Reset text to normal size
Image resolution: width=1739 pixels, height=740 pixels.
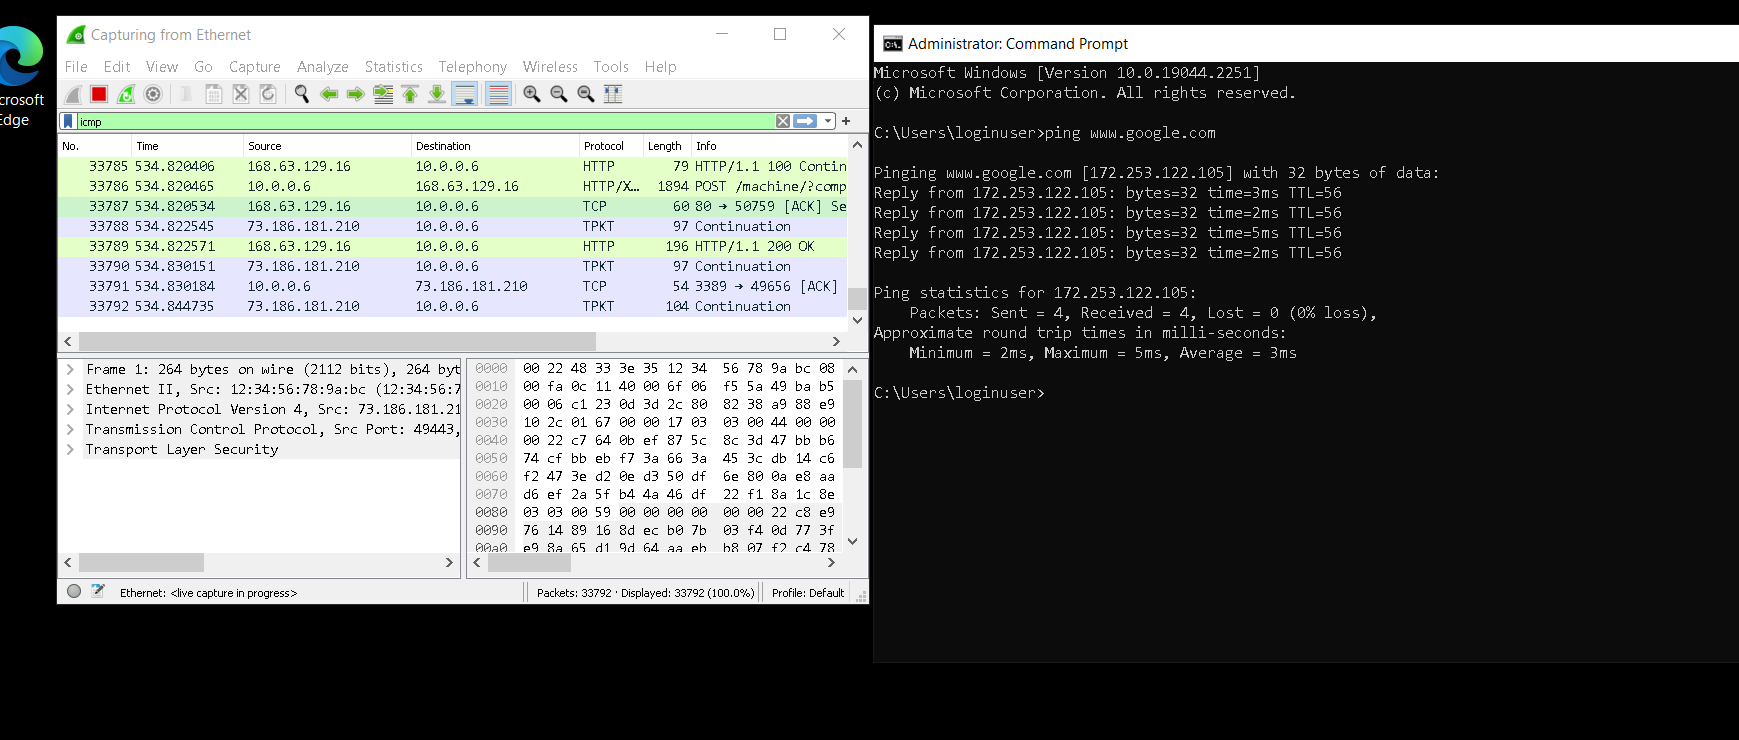pos(586,94)
